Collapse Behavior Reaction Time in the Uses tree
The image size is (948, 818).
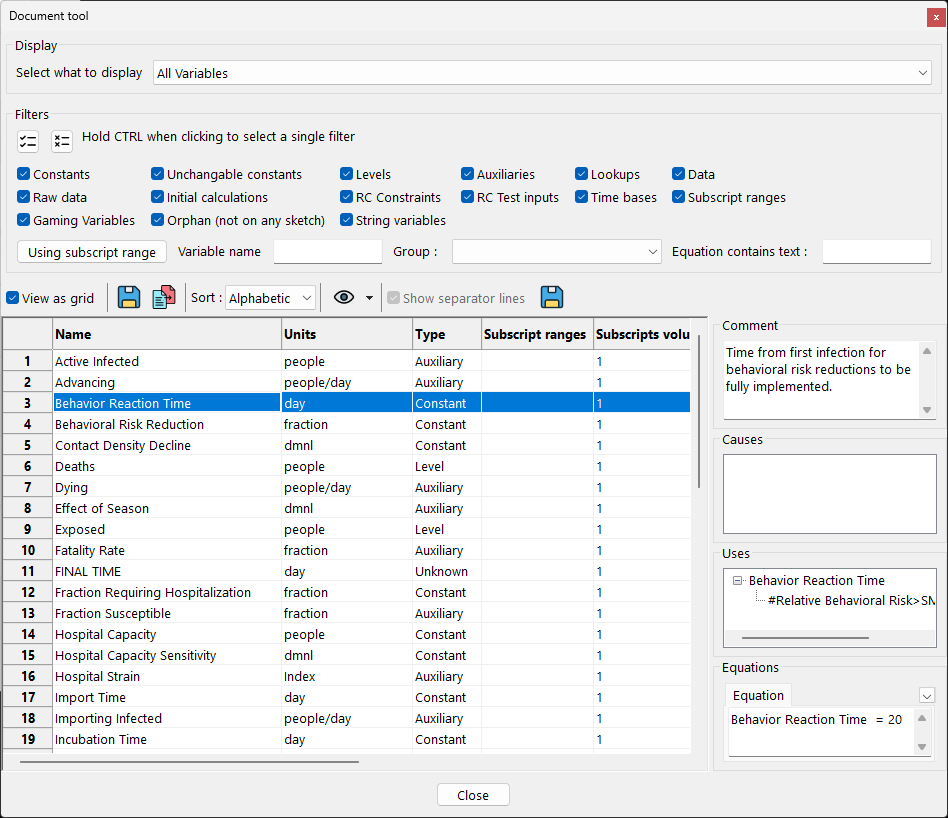coord(739,580)
